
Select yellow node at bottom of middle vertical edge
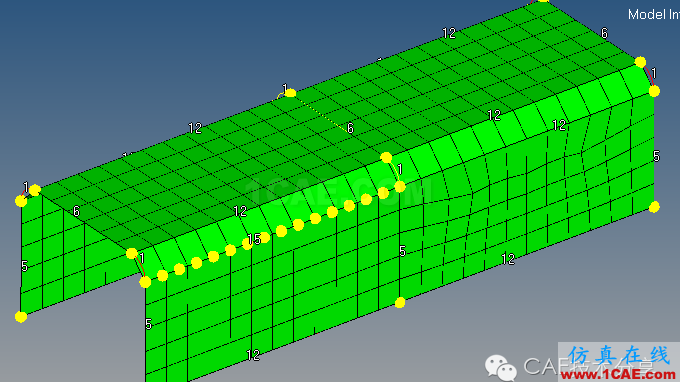[x=400, y=303]
